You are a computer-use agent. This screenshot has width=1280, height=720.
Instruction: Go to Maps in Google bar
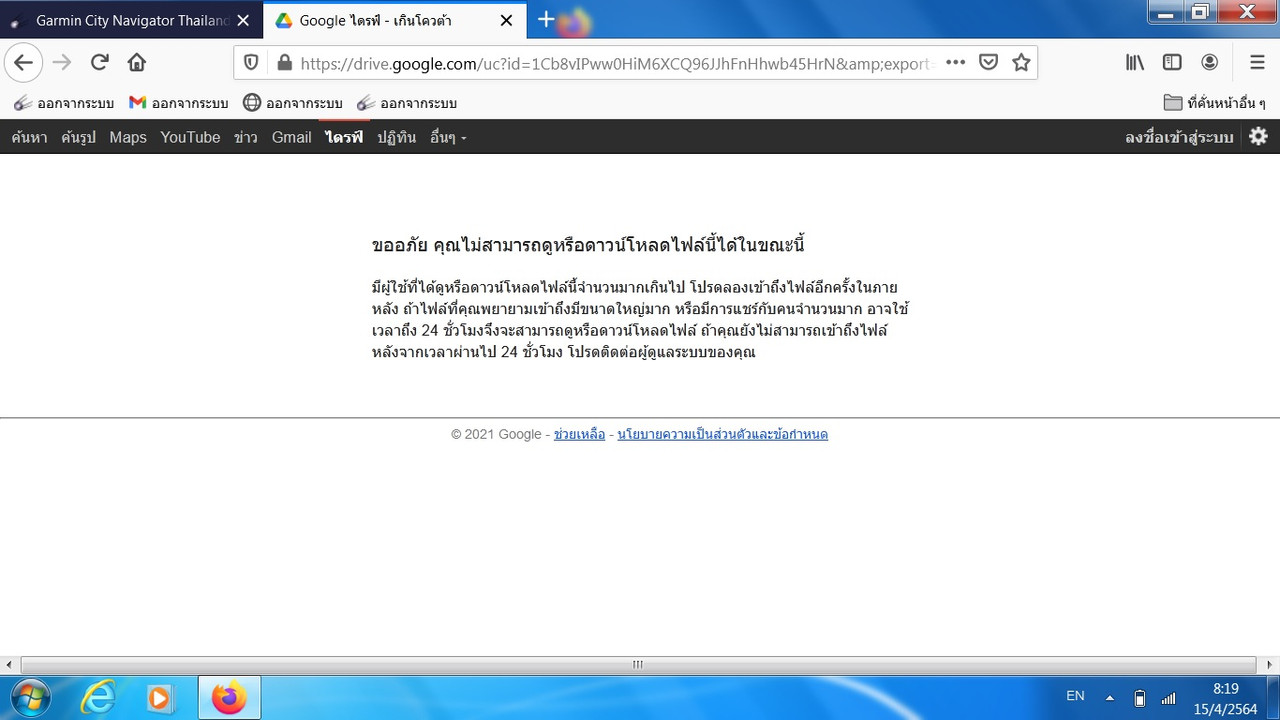pos(128,137)
